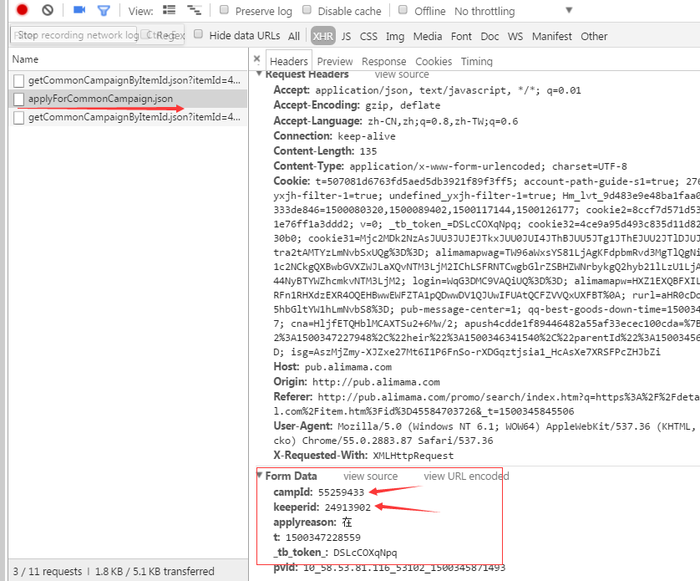Filter requests by CSS
The height and width of the screenshot is (581, 700).
368,37
